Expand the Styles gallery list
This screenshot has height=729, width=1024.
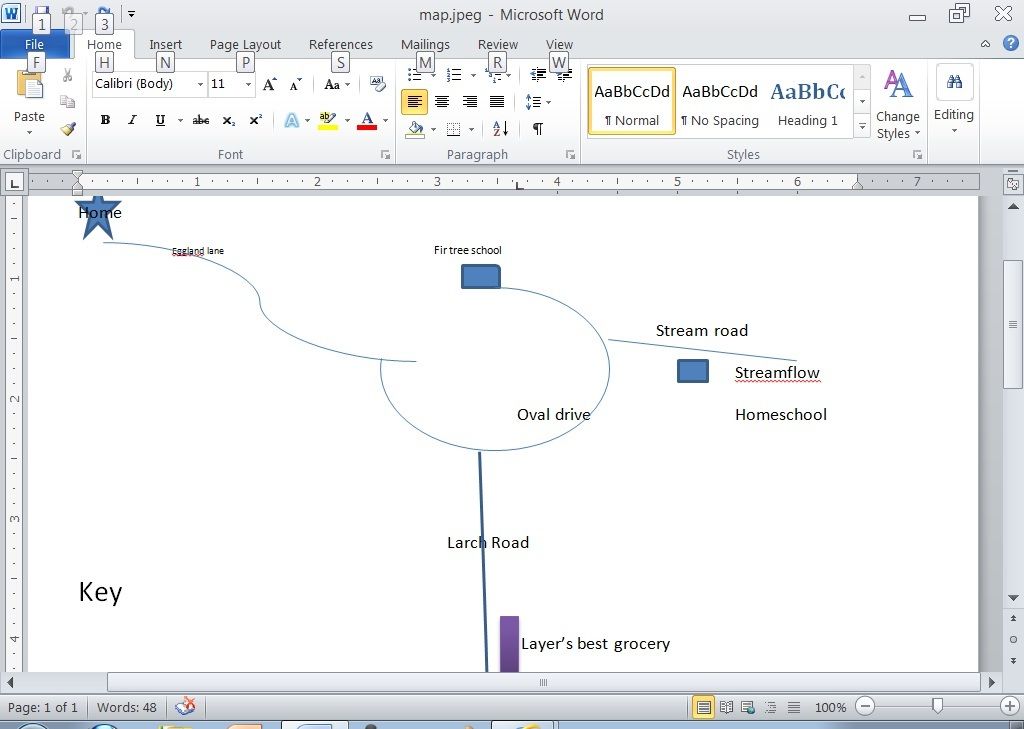coord(862,126)
